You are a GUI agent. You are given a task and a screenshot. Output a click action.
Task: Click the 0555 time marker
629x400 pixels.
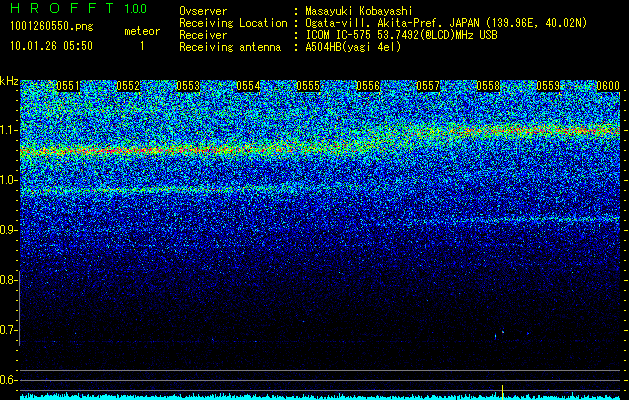(x=308, y=86)
